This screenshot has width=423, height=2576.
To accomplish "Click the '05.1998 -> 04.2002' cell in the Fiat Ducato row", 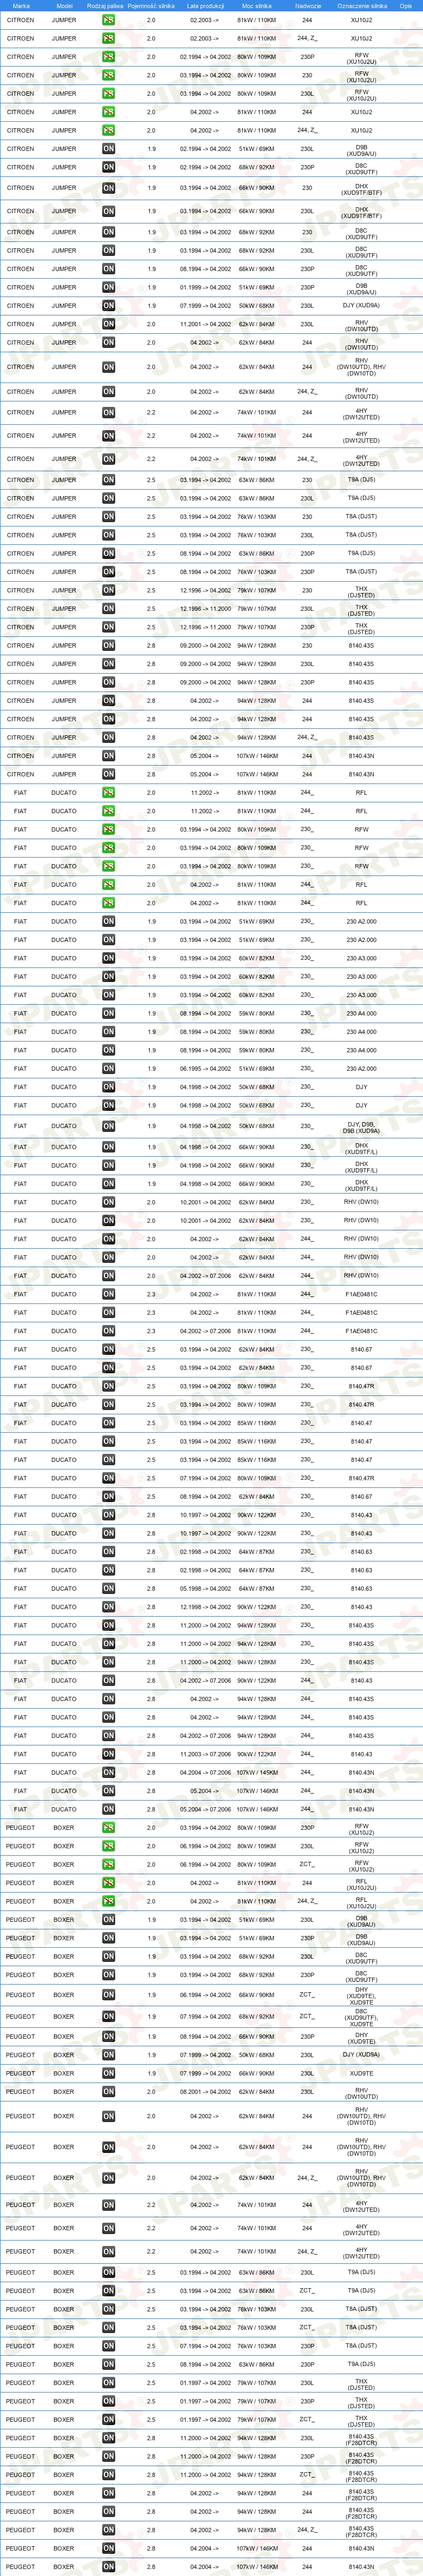I will point(205,1588).
